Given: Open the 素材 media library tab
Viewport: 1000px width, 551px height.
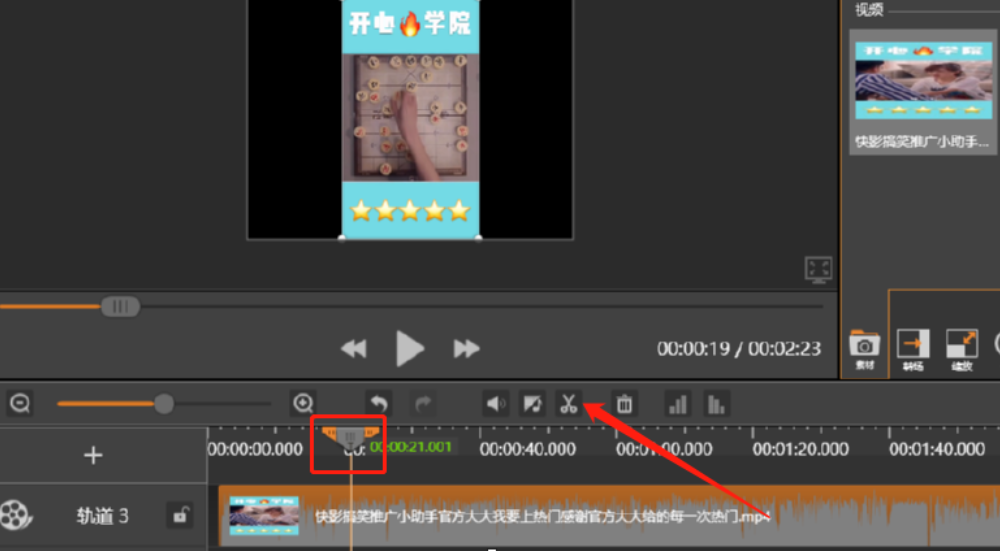Looking at the screenshot, I should pos(865,351).
